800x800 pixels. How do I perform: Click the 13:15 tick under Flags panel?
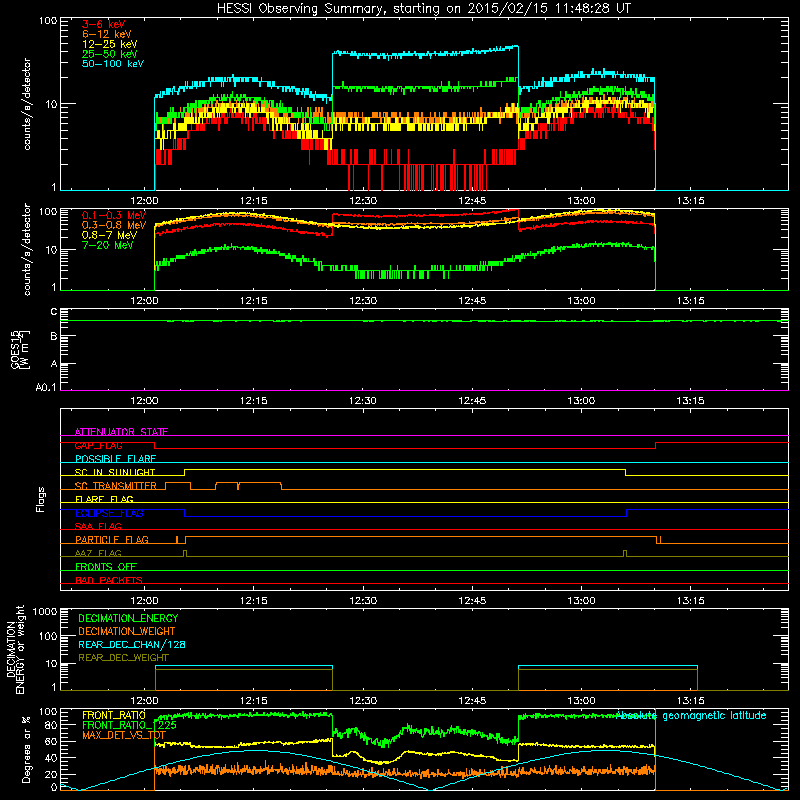(690, 601)
